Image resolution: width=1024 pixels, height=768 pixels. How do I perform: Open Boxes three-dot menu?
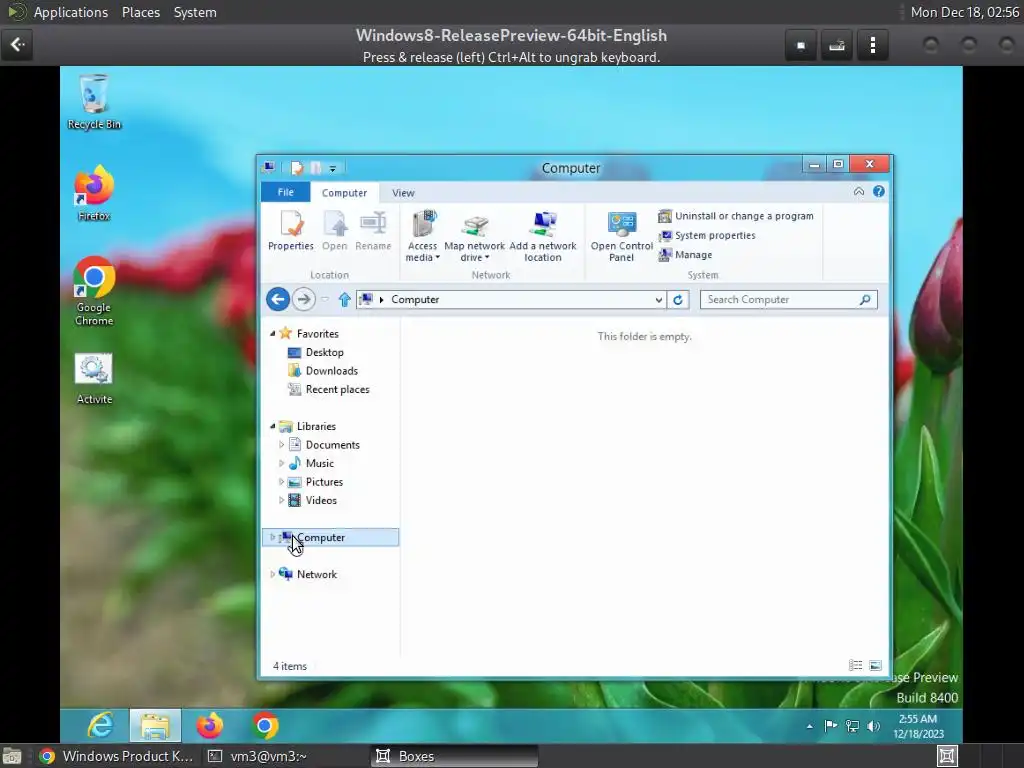[872, 45]
